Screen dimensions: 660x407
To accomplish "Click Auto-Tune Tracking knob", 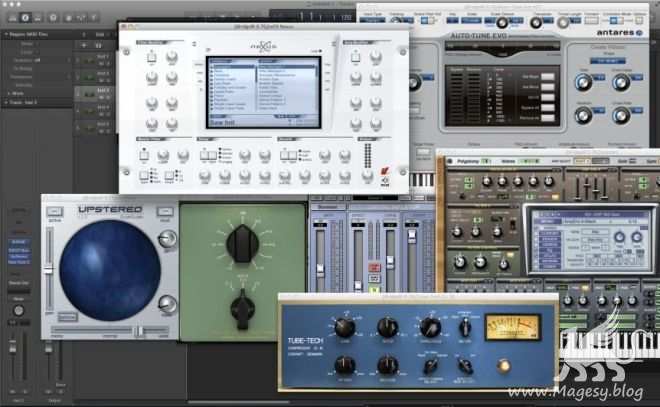I will coord(396,20).
